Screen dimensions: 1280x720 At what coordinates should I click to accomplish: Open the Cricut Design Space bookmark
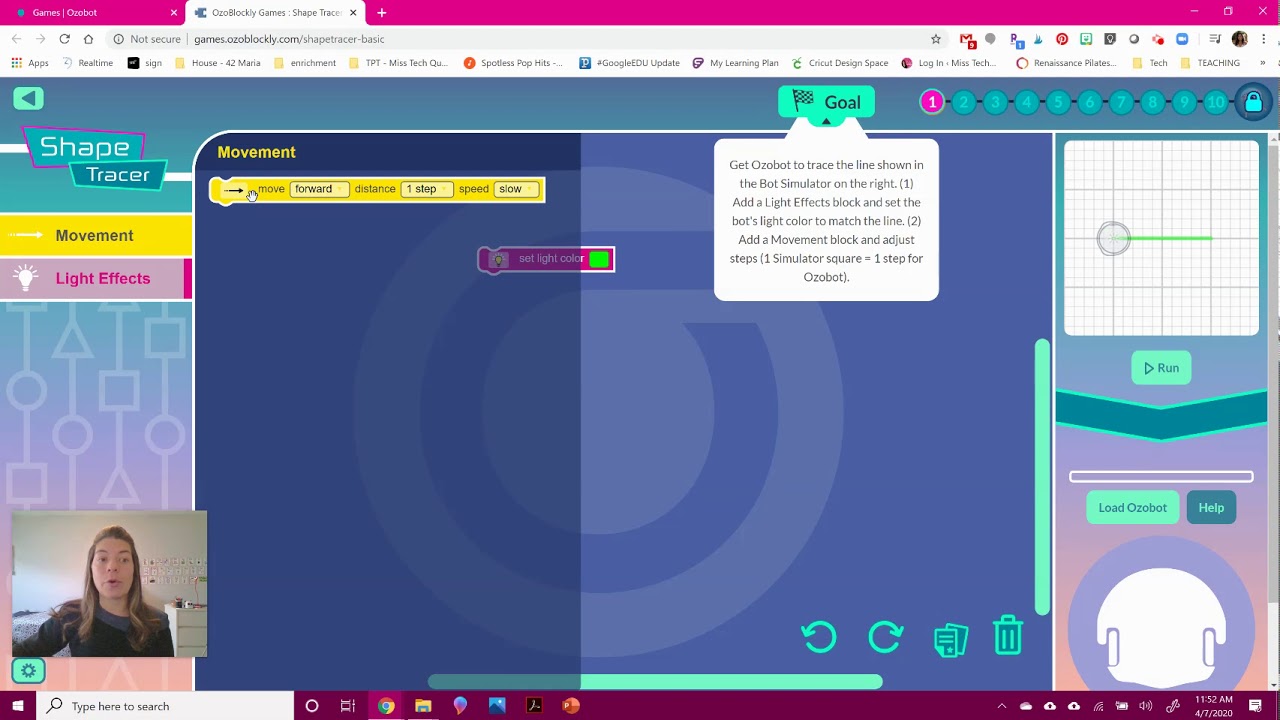click(x=839, y=63)
